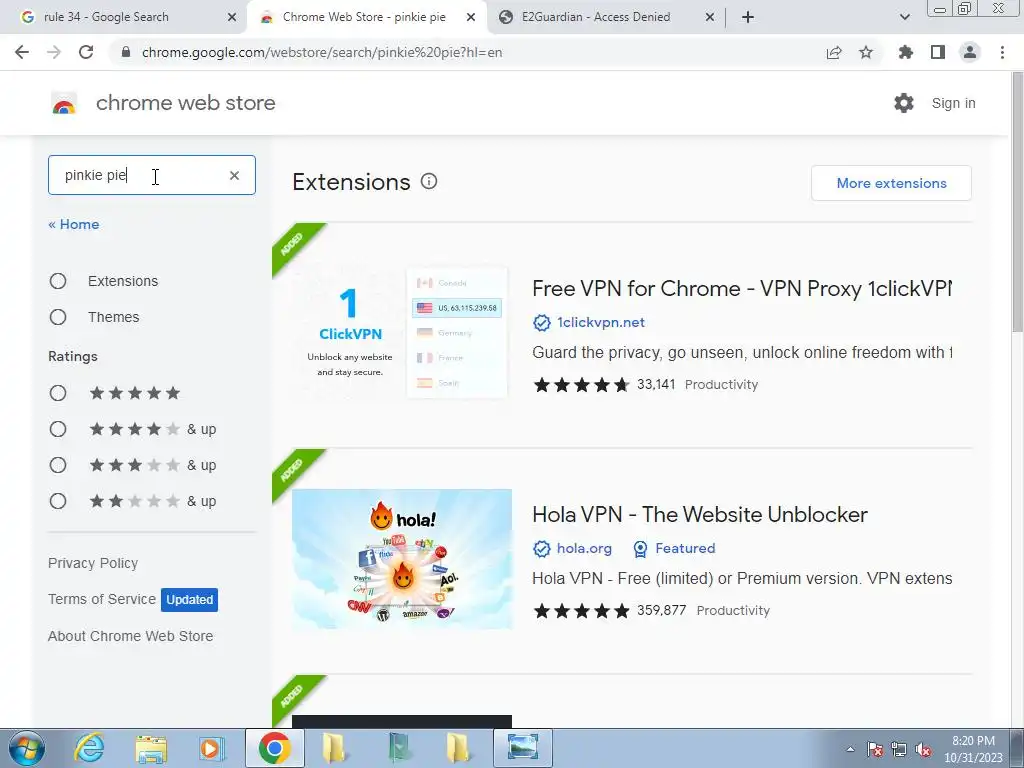Viewport: 1024px width, 768px height.
Task: Open the Terms of Service link
Action: [102, 599]
